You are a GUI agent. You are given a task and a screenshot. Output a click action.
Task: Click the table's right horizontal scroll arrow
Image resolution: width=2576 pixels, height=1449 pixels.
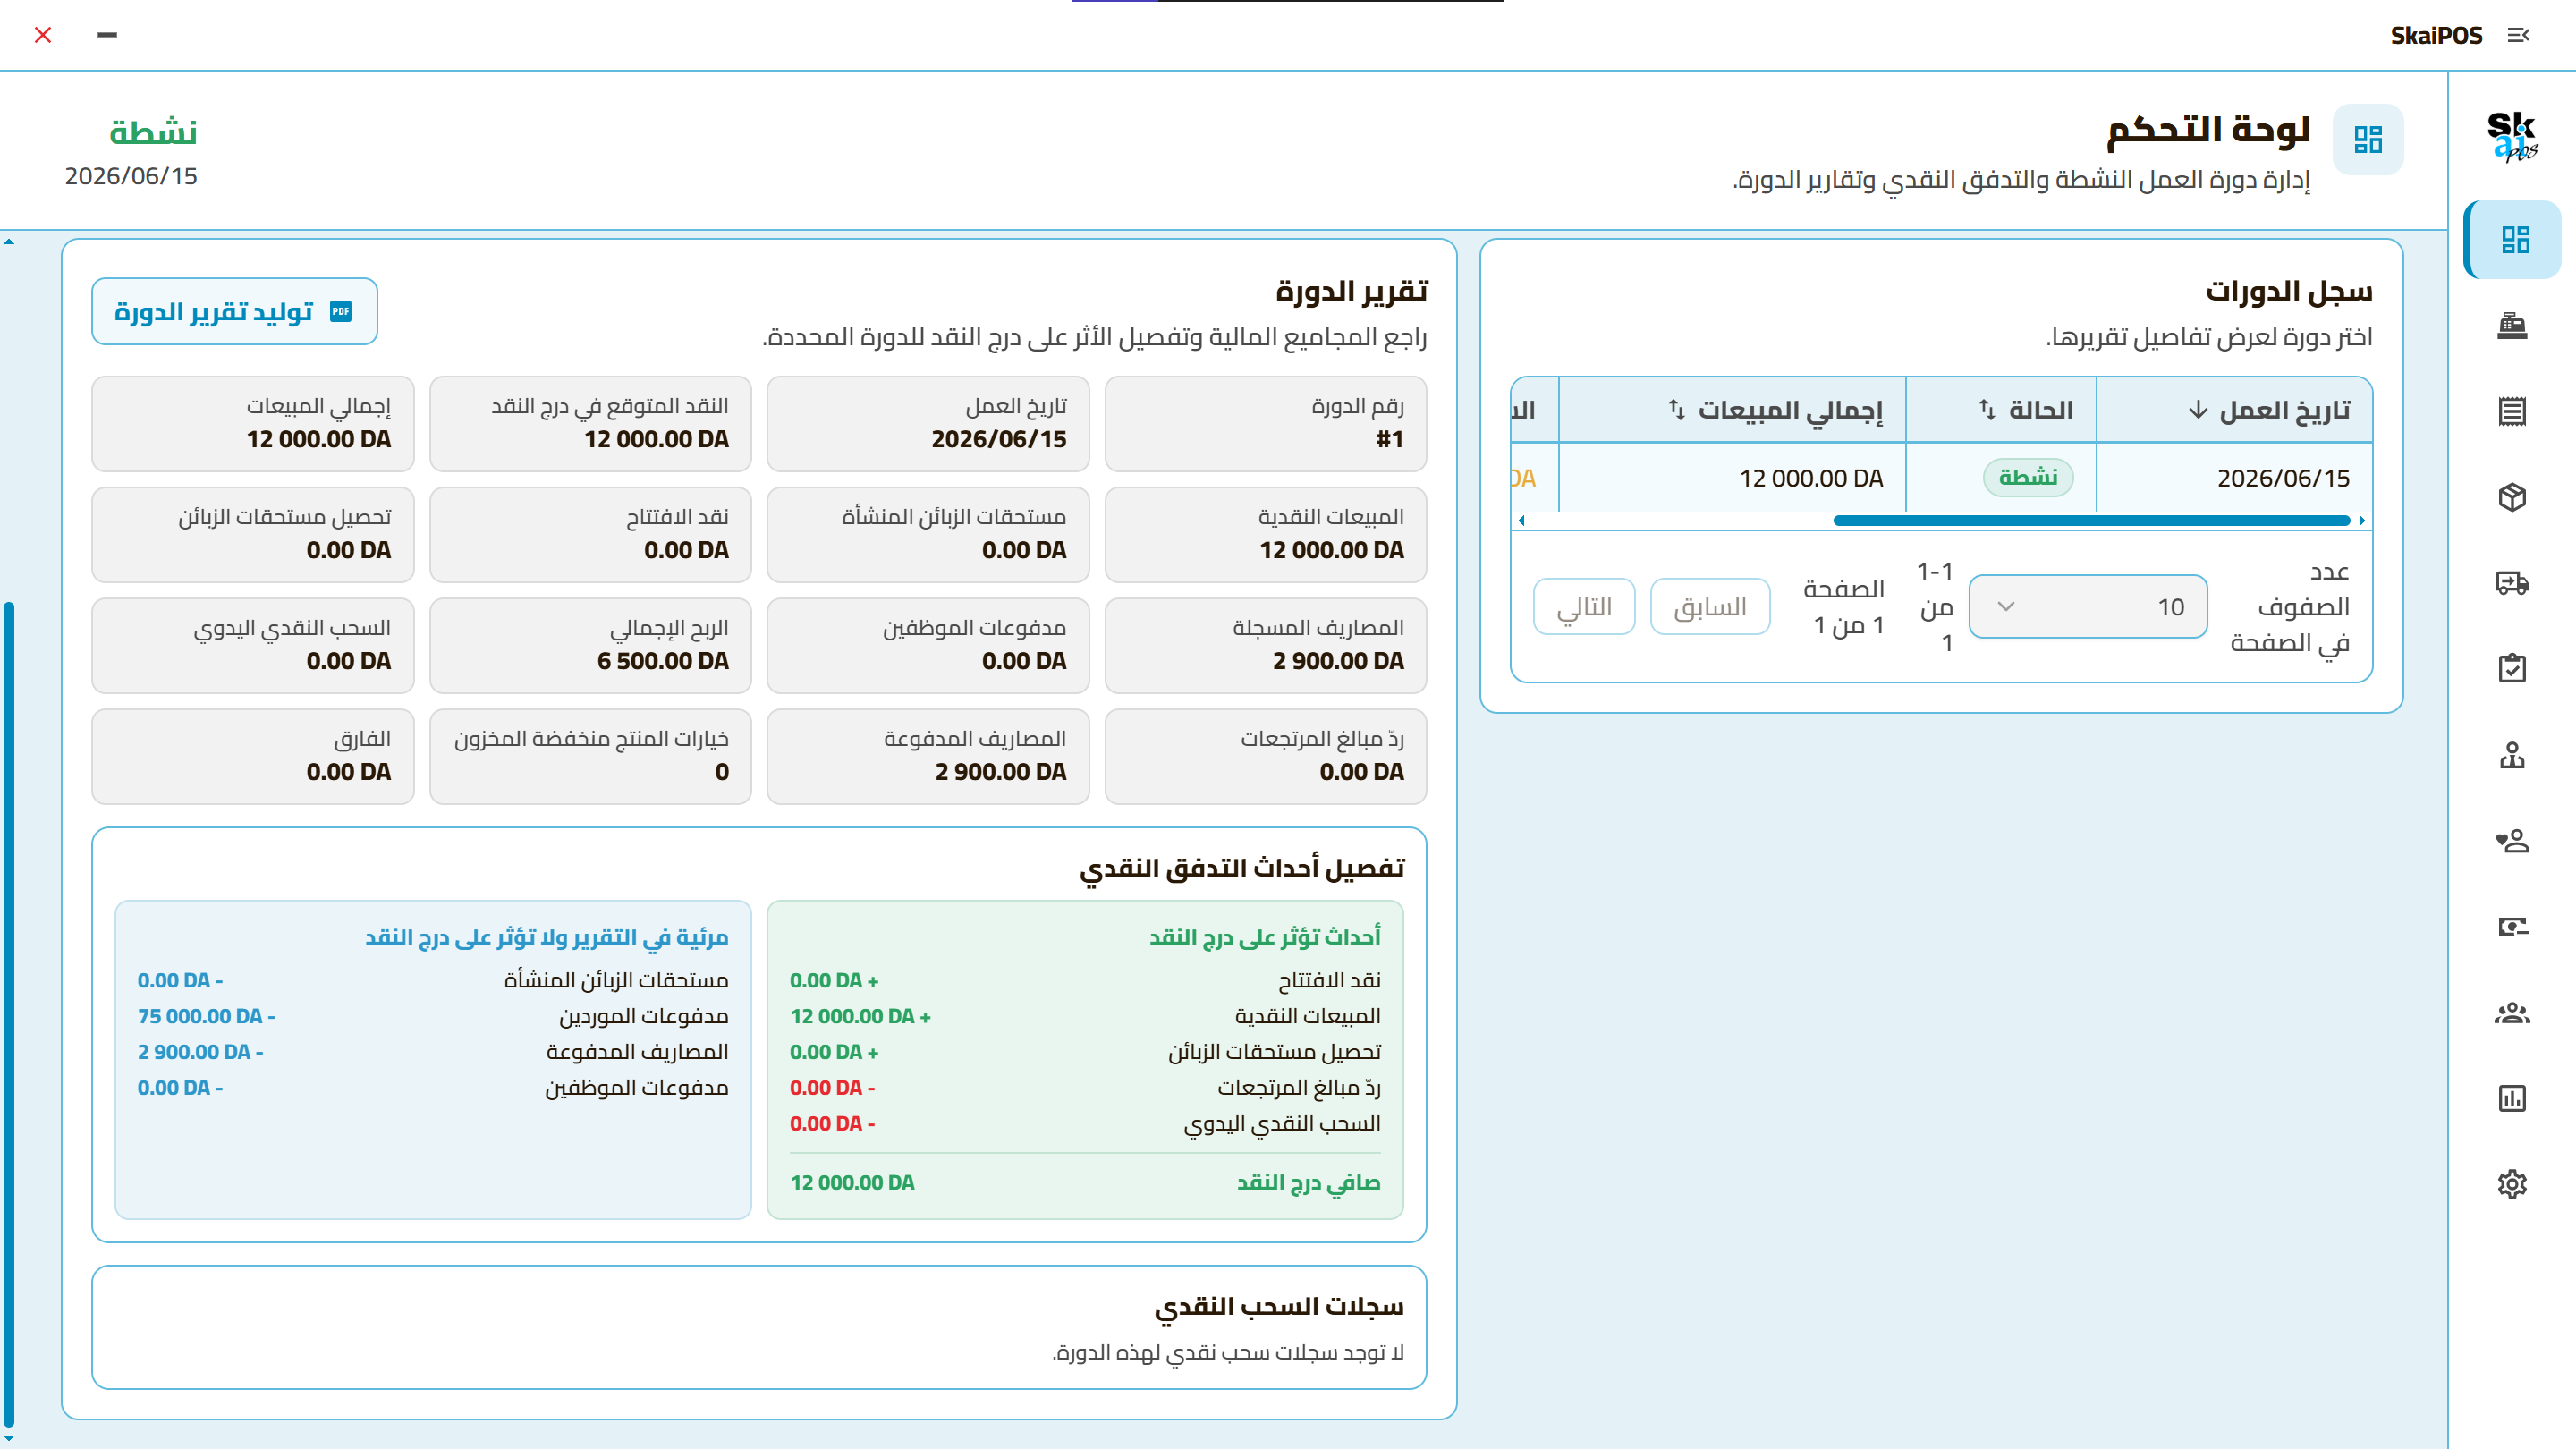coord(2362,520)
